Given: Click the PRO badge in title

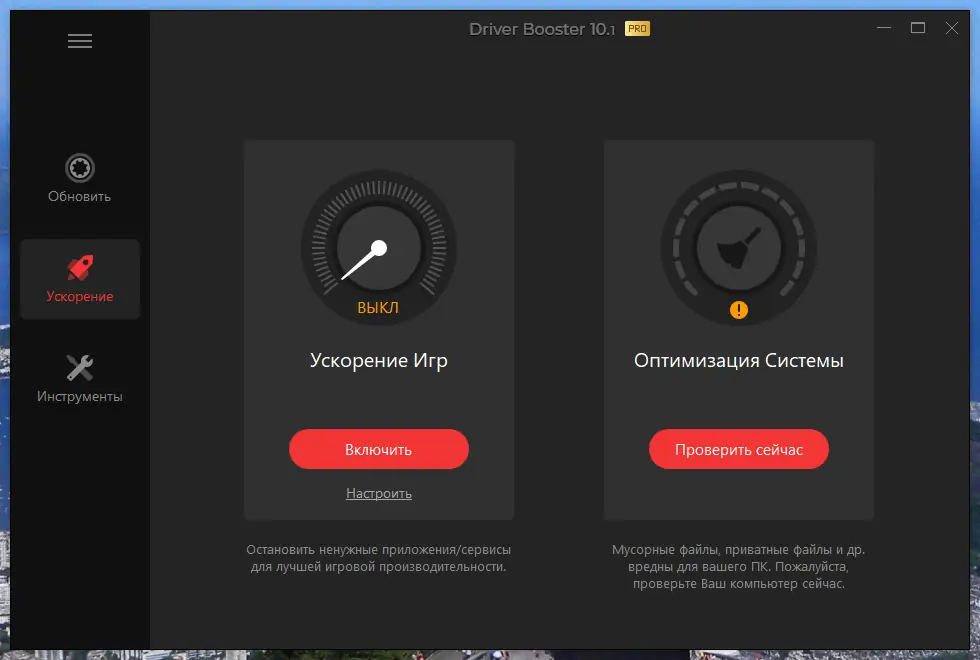Looking at the screenshot, I should [638, 29].
